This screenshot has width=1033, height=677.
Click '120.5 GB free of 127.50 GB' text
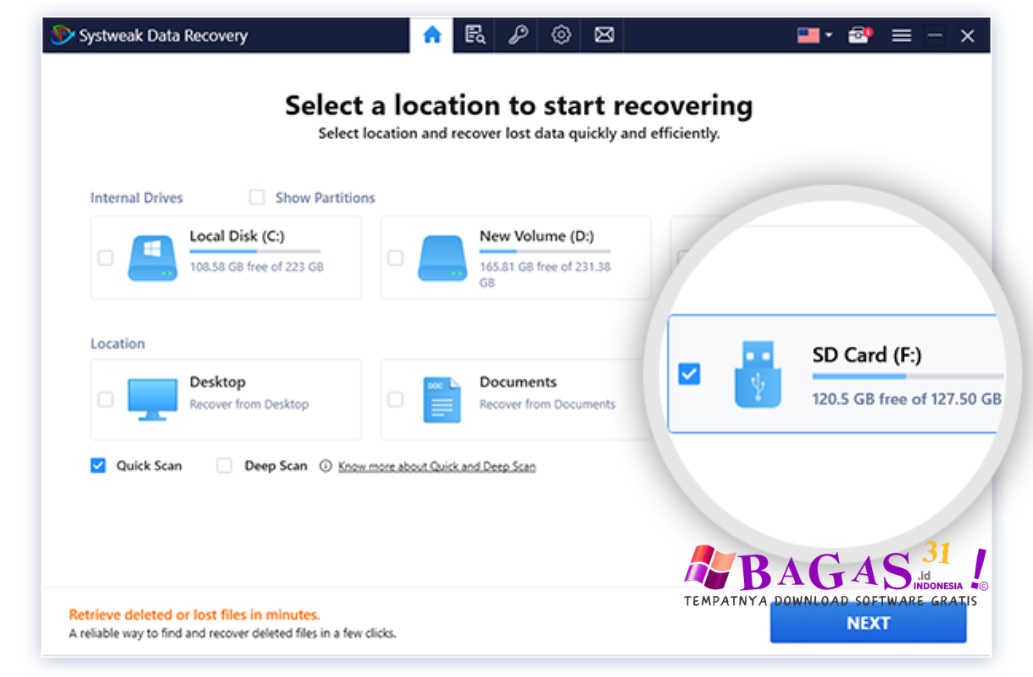[x=907, y=399]
